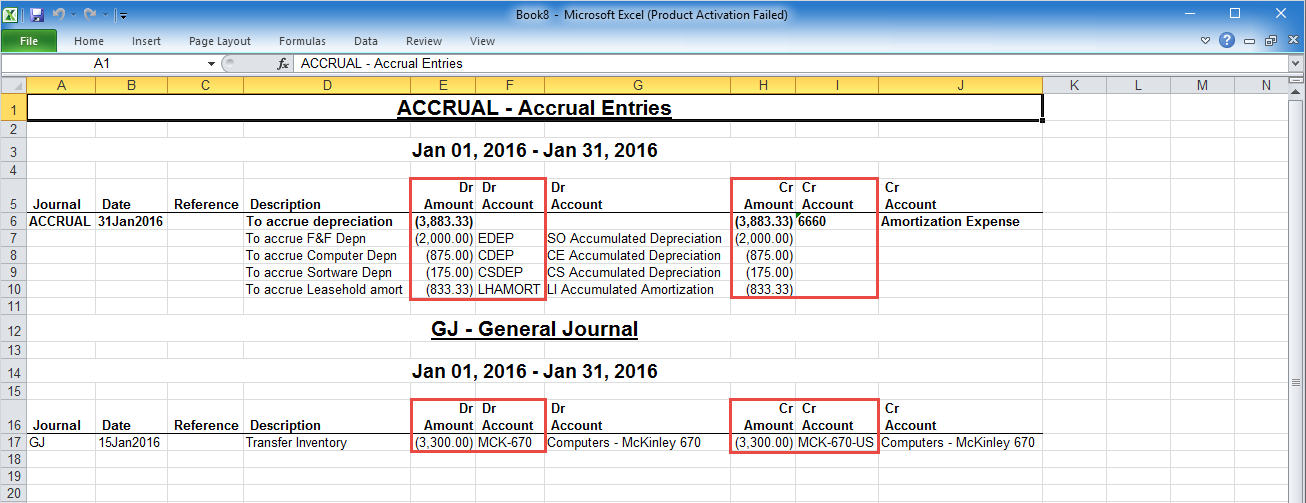Select column G header
1306x503 pixels.
pyautogui.click(x=637, y=85)
